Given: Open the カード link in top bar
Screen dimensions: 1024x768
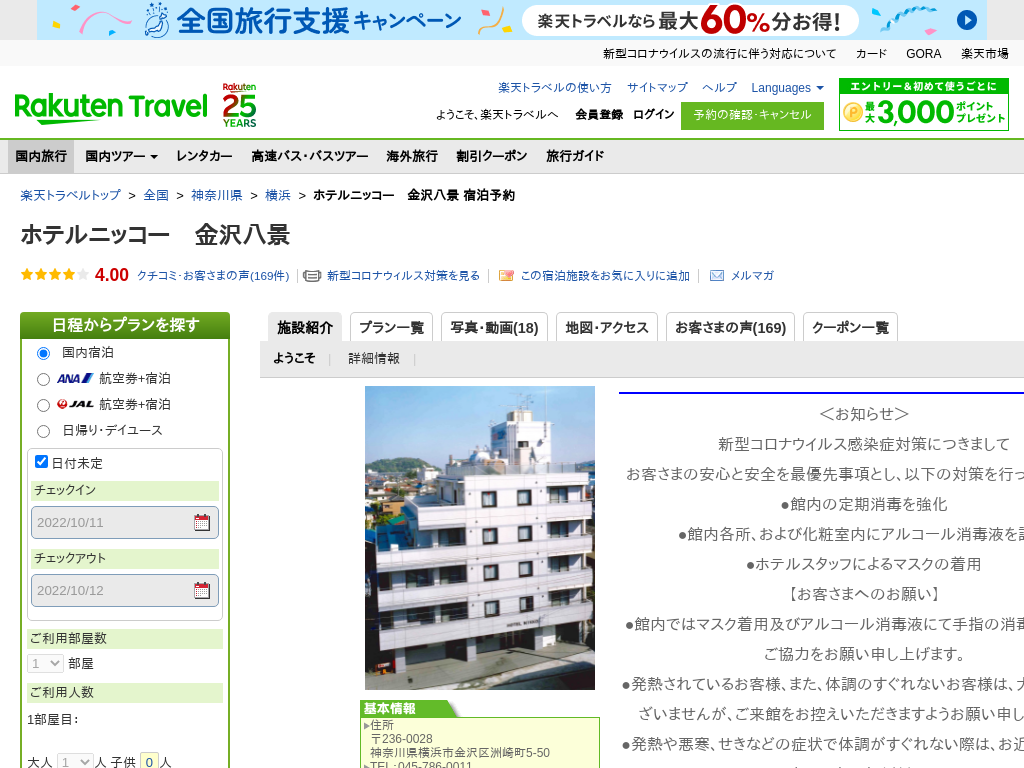Looking at the screenshot, I should [871, 54].
